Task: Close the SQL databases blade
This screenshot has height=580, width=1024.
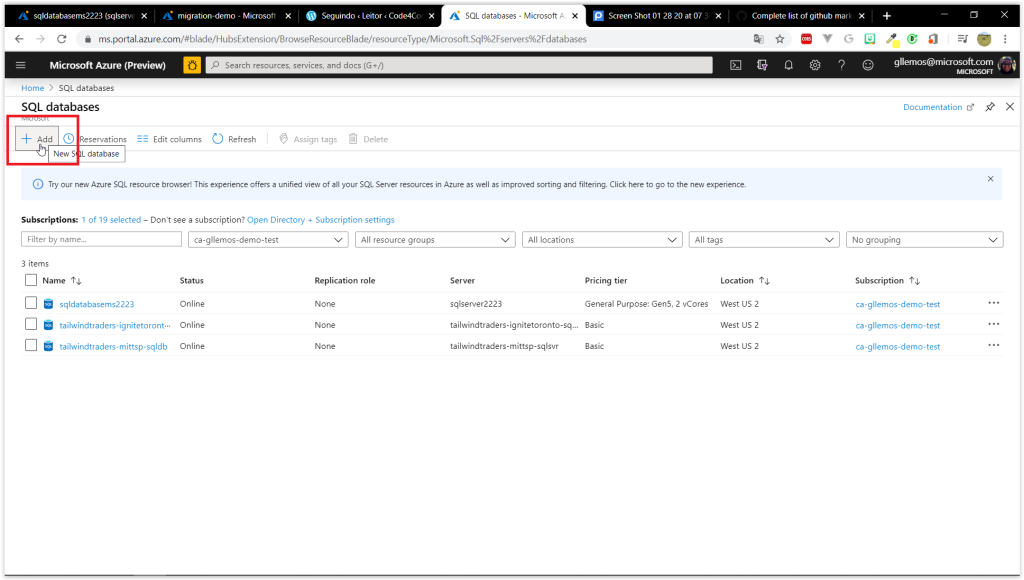Action: (1010, 106)
